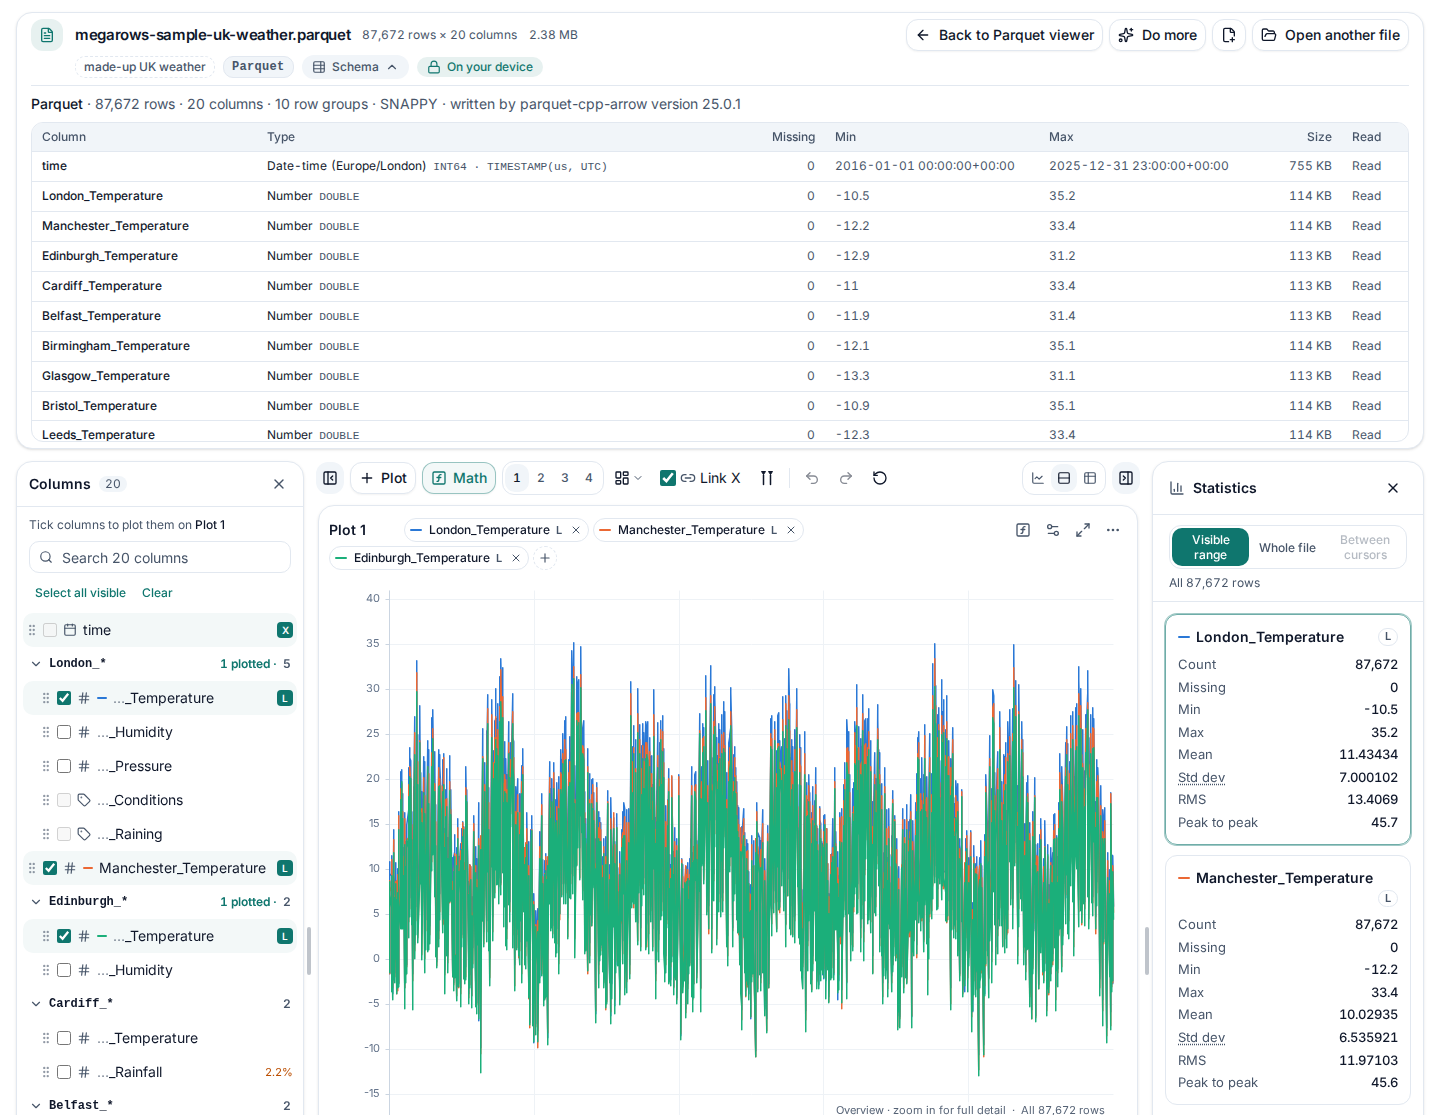Remove London_Temperature chip from Plot 1
The image size is (1440, 1115).
(x=576, y=530)
